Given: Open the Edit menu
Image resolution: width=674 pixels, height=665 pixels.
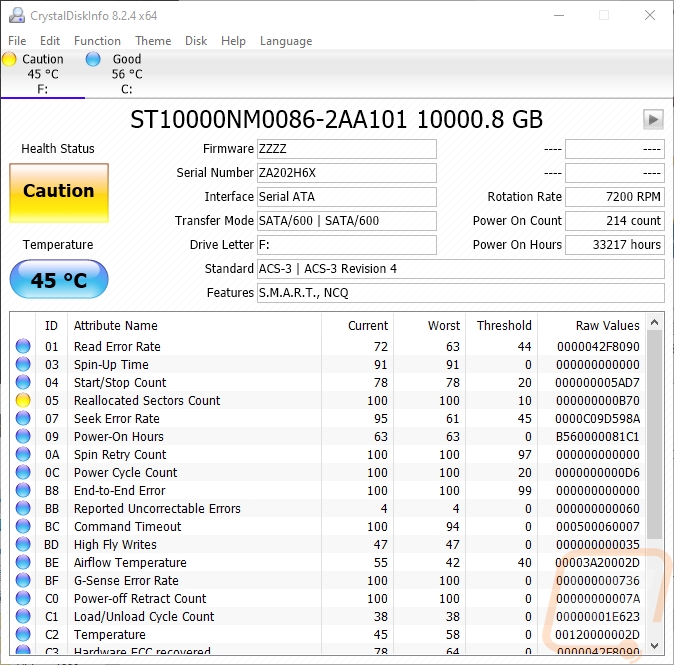Looking at the screenshot, I should [50, 41].
